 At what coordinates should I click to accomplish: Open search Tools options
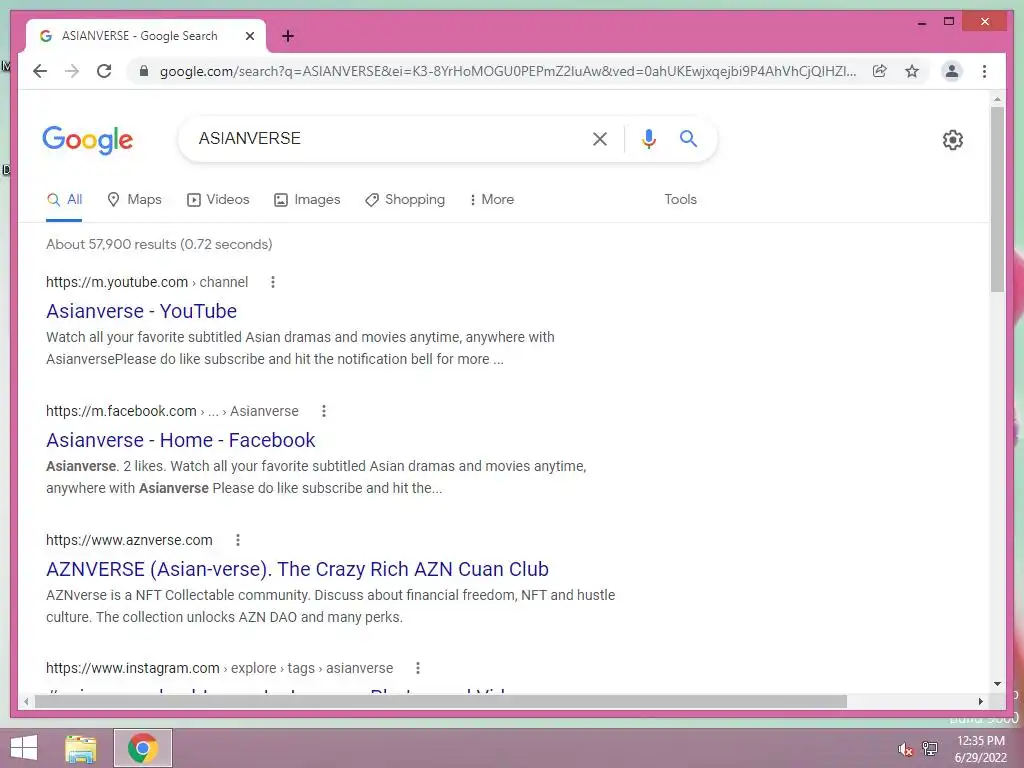[x=680, y=200]
